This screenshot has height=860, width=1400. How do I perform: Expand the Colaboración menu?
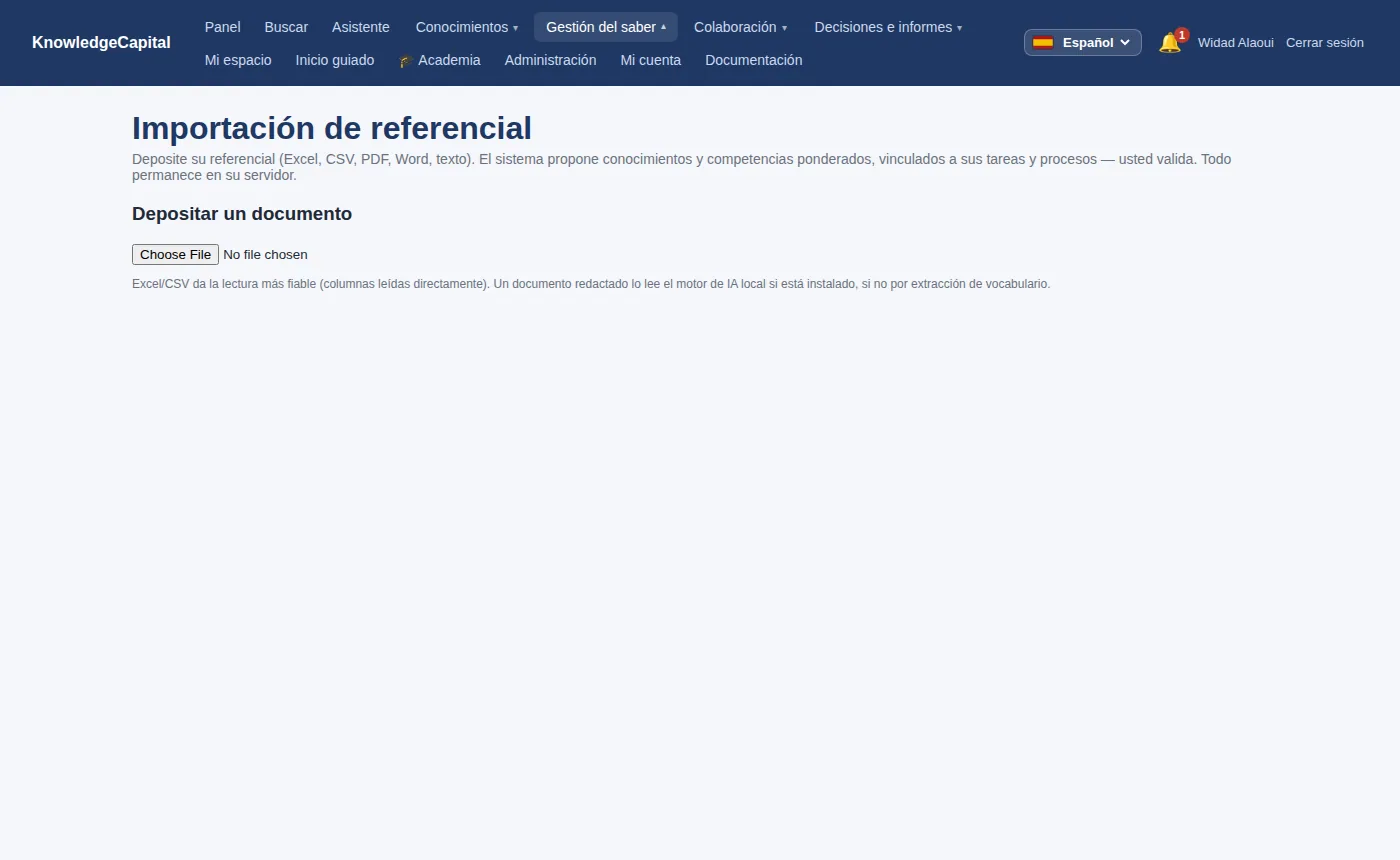click(741, 27)
